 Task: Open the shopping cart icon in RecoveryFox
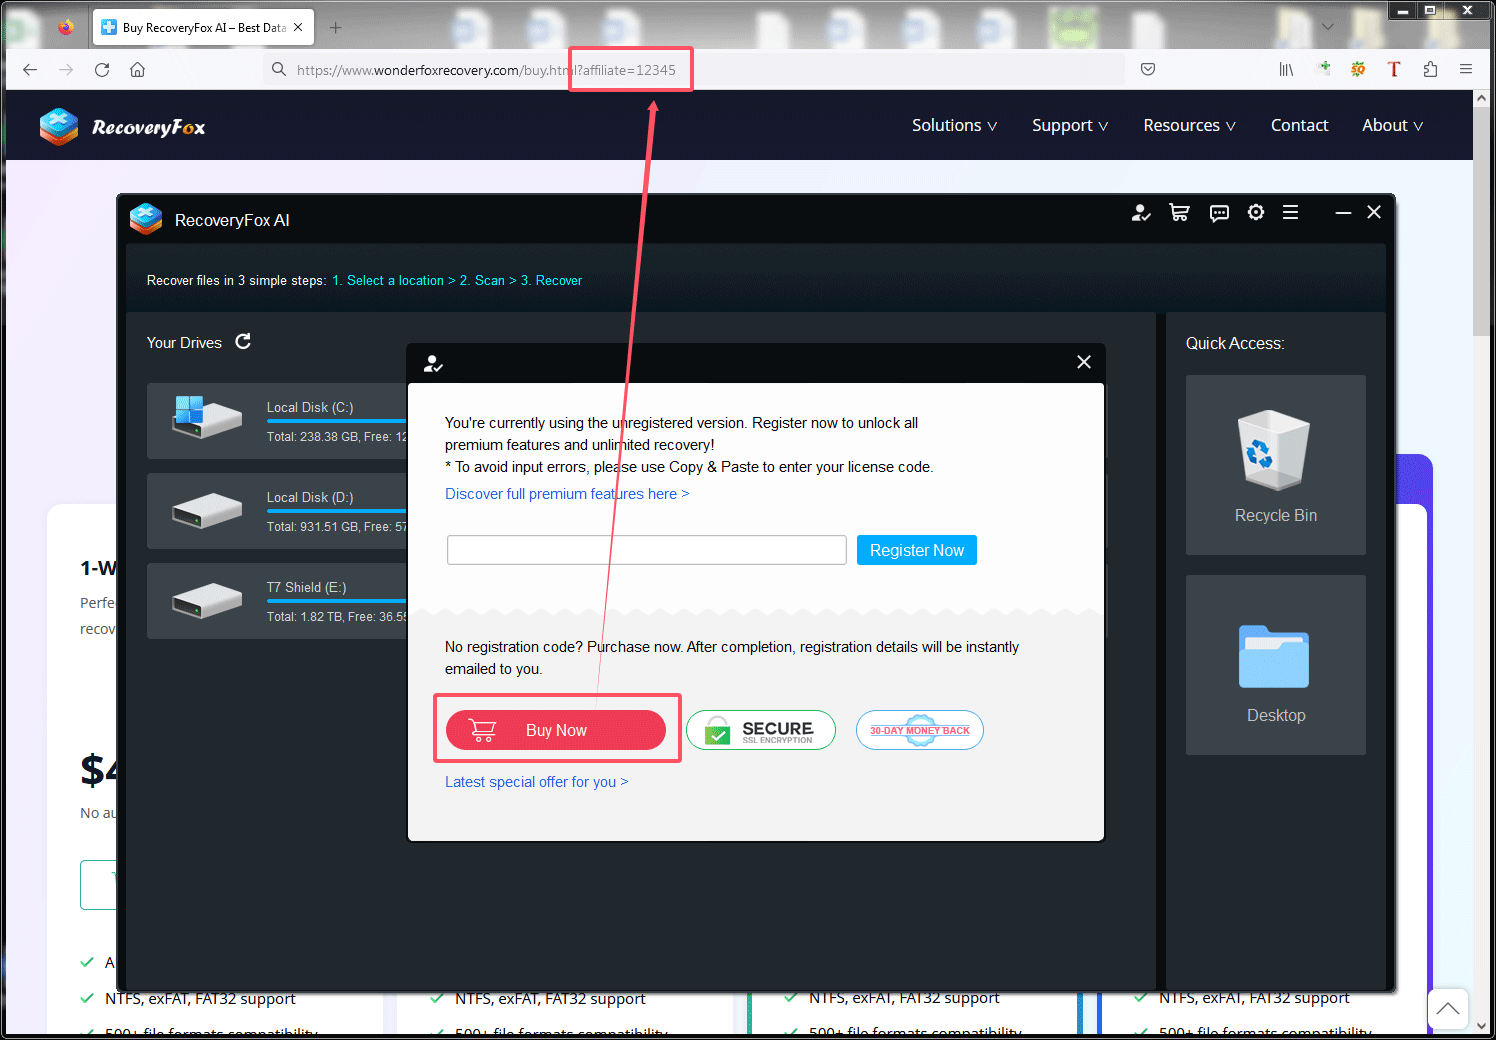pyautogui.click(x=1179, y=213)
